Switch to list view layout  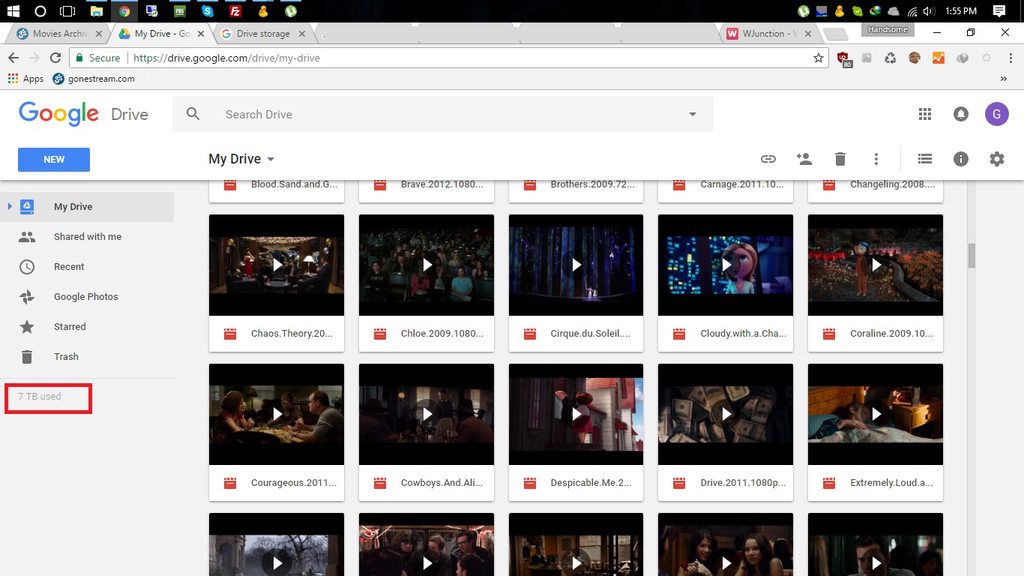pos(924,159)
